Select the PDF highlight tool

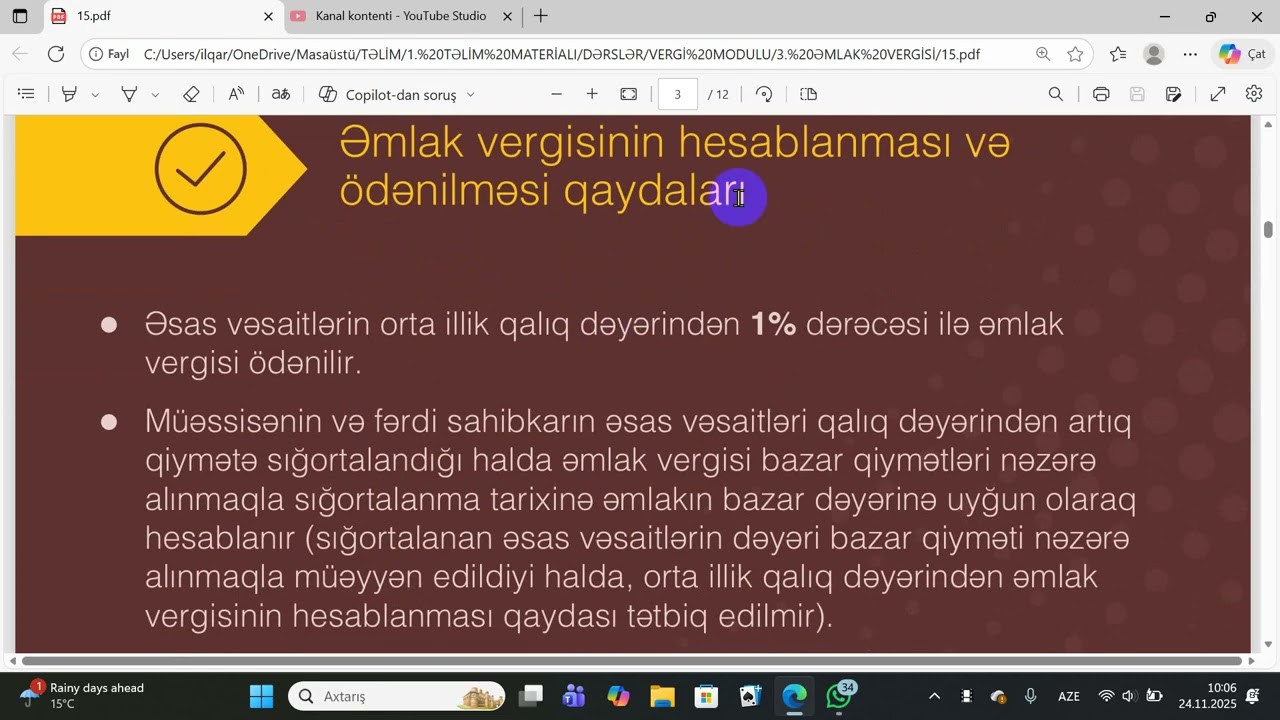tap(69, 94)
